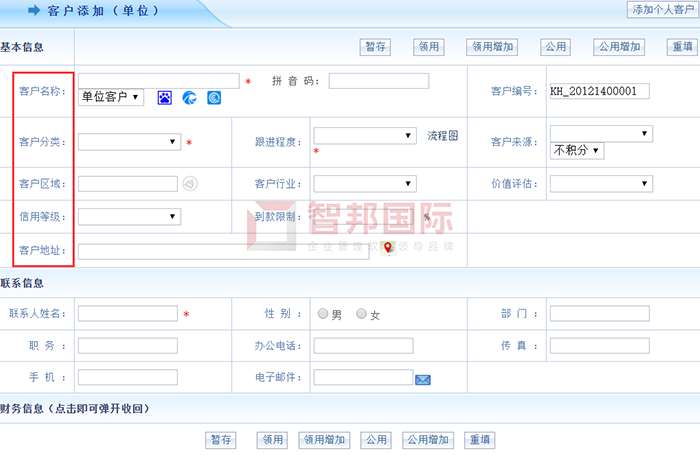Click the top 公用增加 button

pos(619,47)
